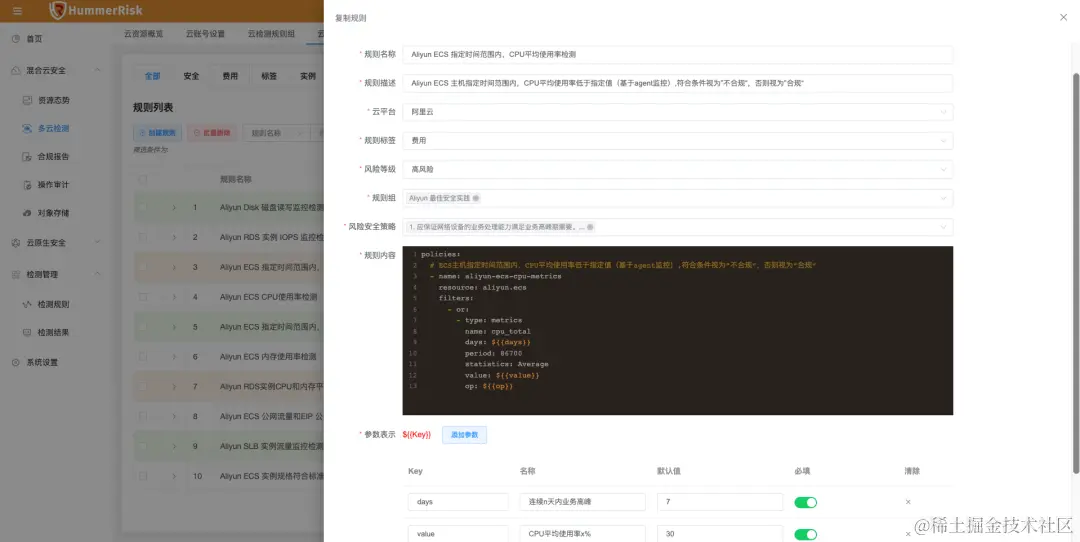This screenshot has height=542, width=1080.
Task: Click the 规则名称 input field
Action: click(x=678, y=54)
